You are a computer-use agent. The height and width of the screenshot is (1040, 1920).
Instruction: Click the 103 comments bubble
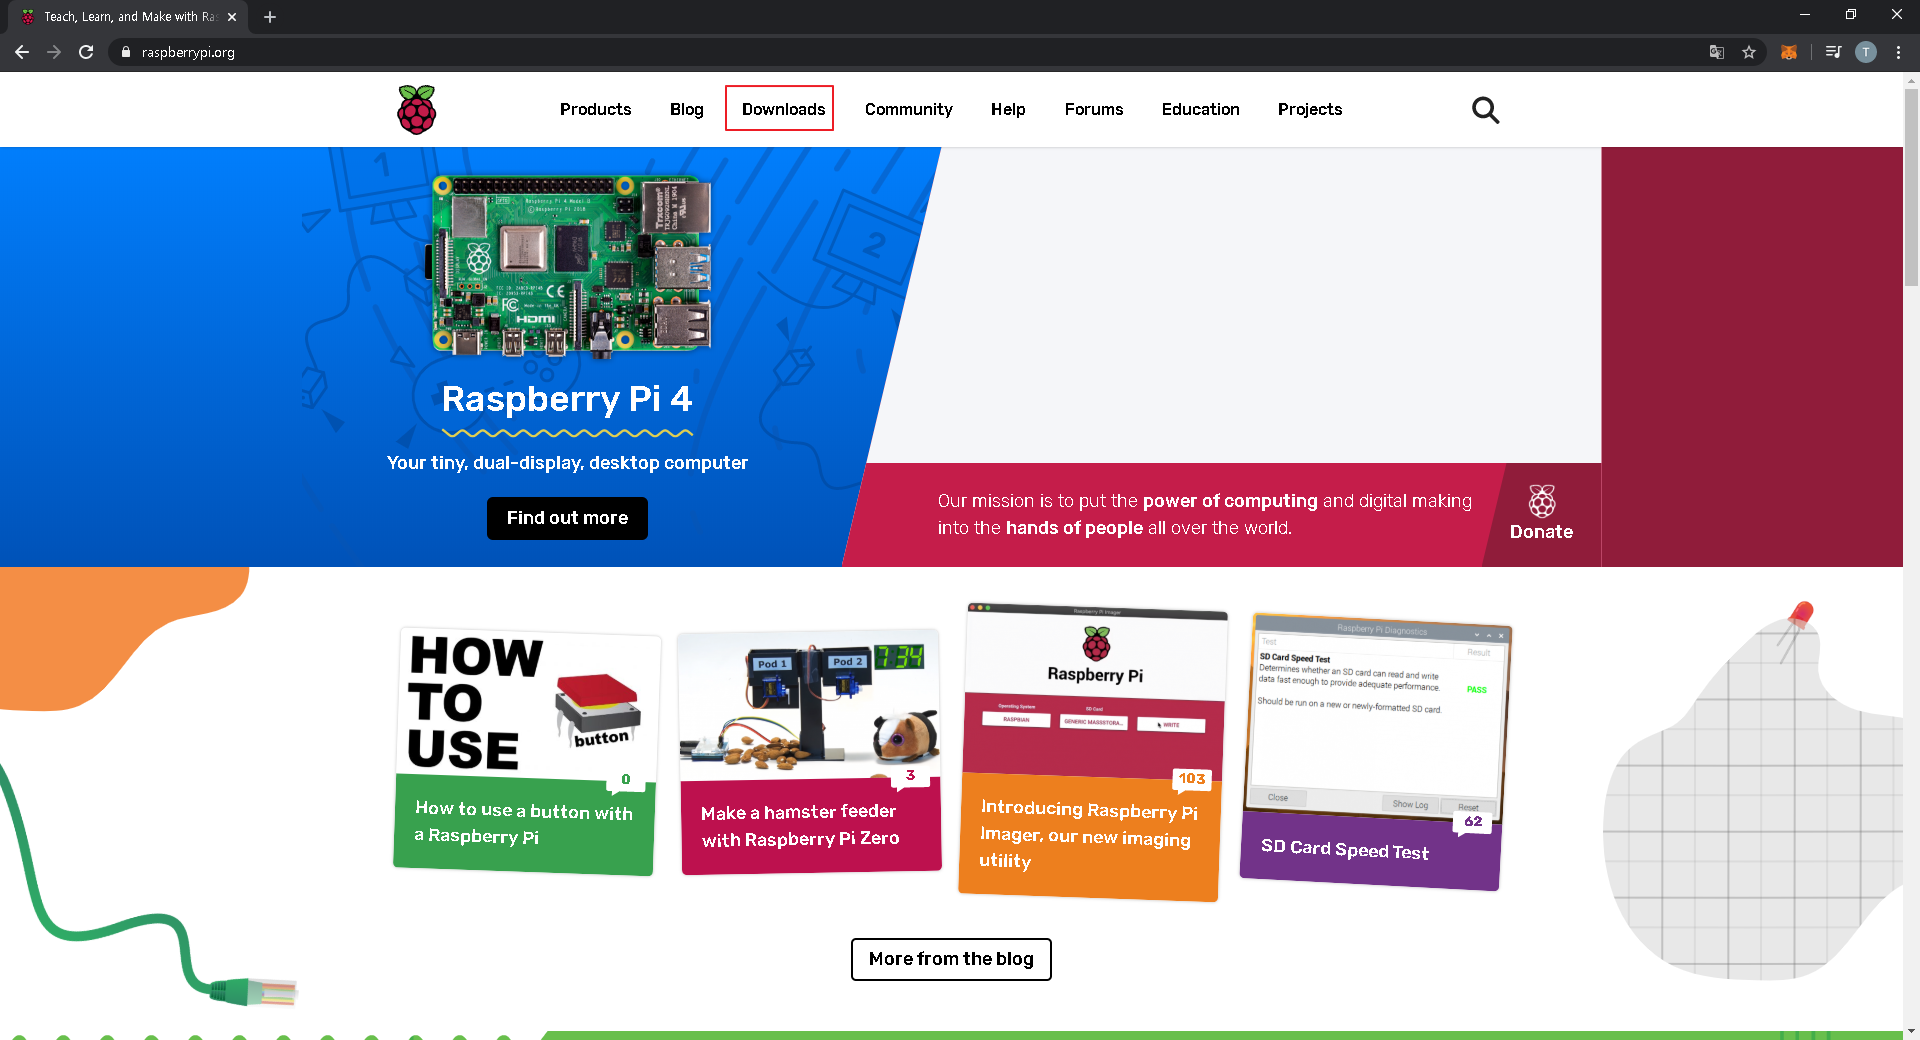coord(1191,779)
